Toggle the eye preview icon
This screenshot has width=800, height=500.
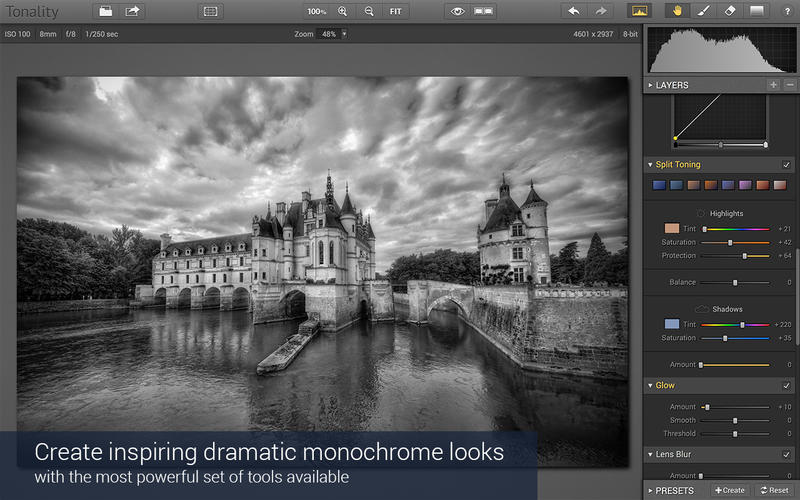458,11
